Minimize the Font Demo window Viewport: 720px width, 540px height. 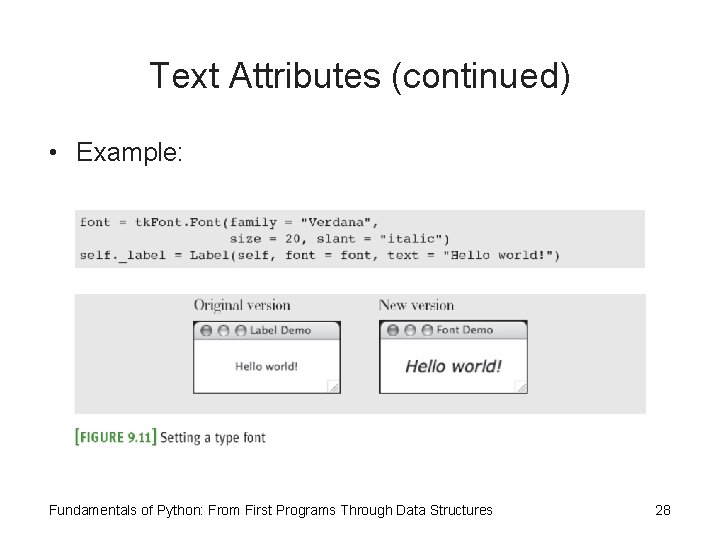(410, 330)
